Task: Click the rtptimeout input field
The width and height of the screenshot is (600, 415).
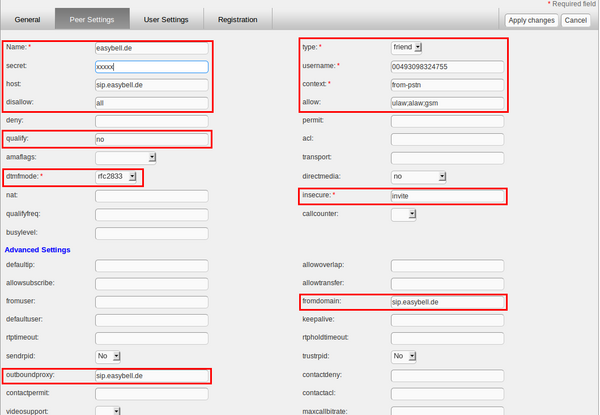Action: pyautogui.click(x=152, y=338)
